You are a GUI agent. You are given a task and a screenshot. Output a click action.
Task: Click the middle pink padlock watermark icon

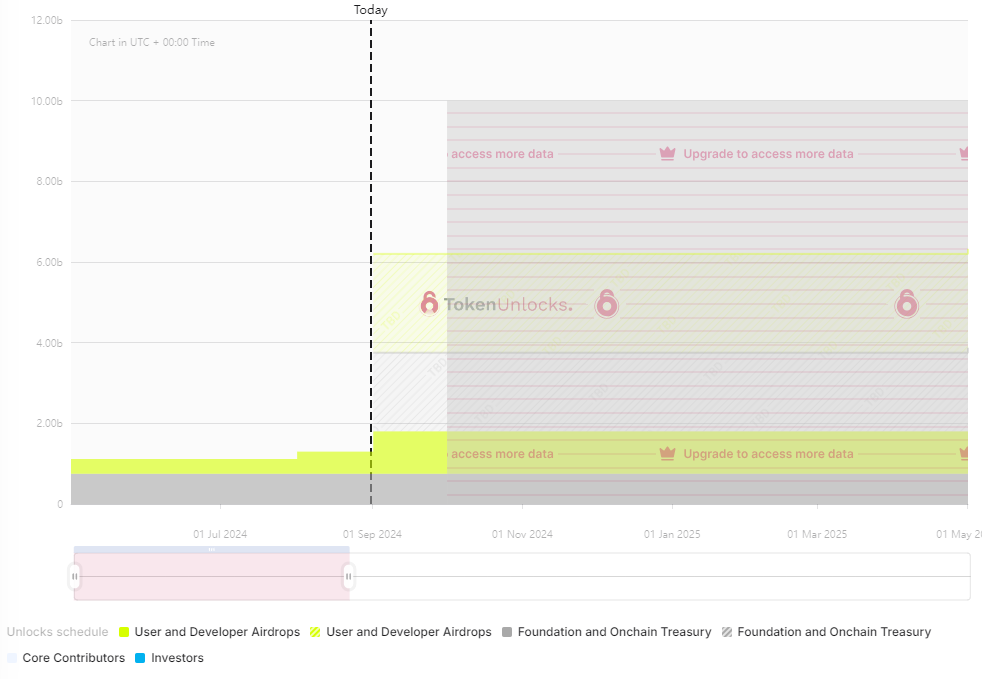(x=606, y=304)
